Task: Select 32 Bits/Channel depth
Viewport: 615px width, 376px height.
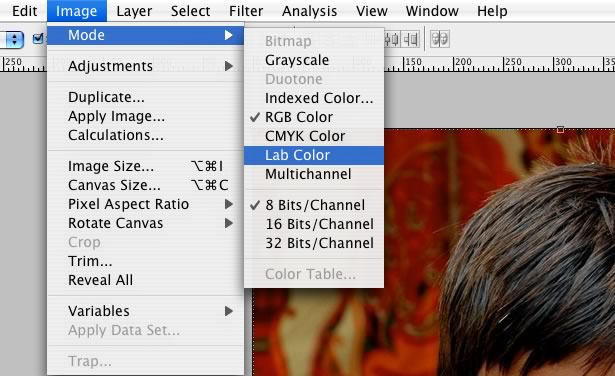Action: click(314, 243)
